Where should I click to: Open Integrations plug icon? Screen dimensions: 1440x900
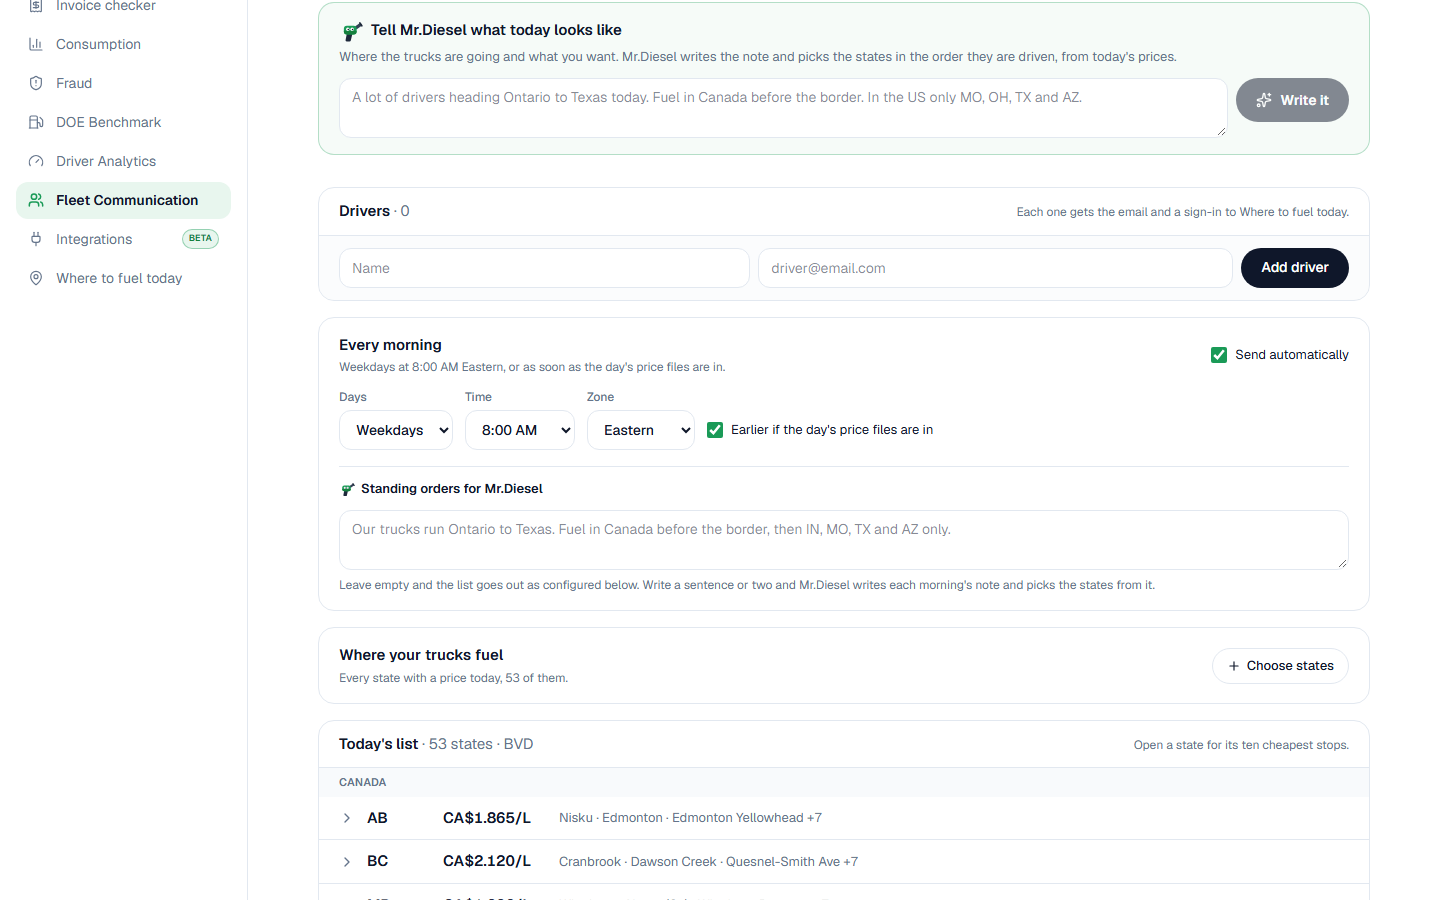36,239
